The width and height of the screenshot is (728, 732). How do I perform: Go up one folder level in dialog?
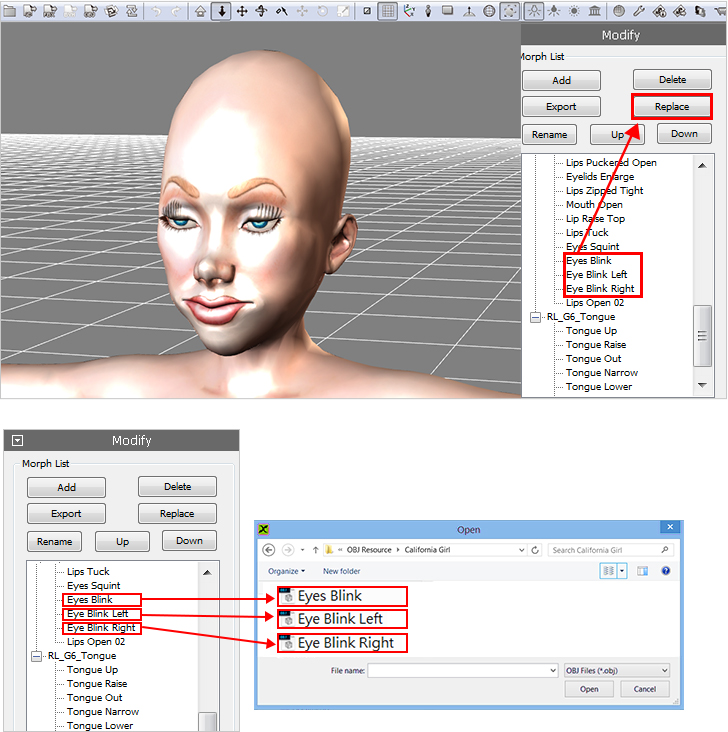[316, 550]
